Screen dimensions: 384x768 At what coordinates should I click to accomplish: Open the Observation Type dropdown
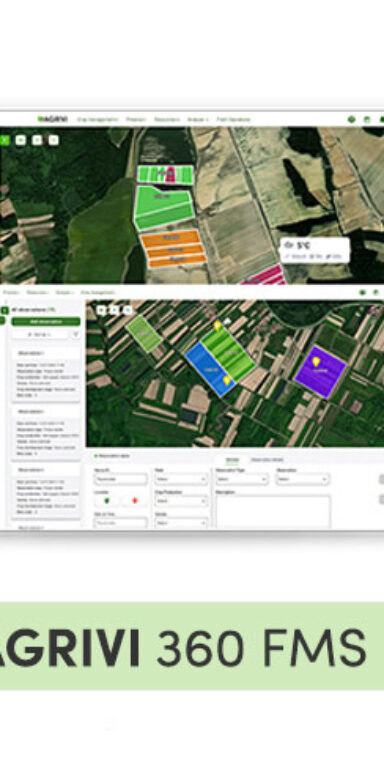pos(242,479)
